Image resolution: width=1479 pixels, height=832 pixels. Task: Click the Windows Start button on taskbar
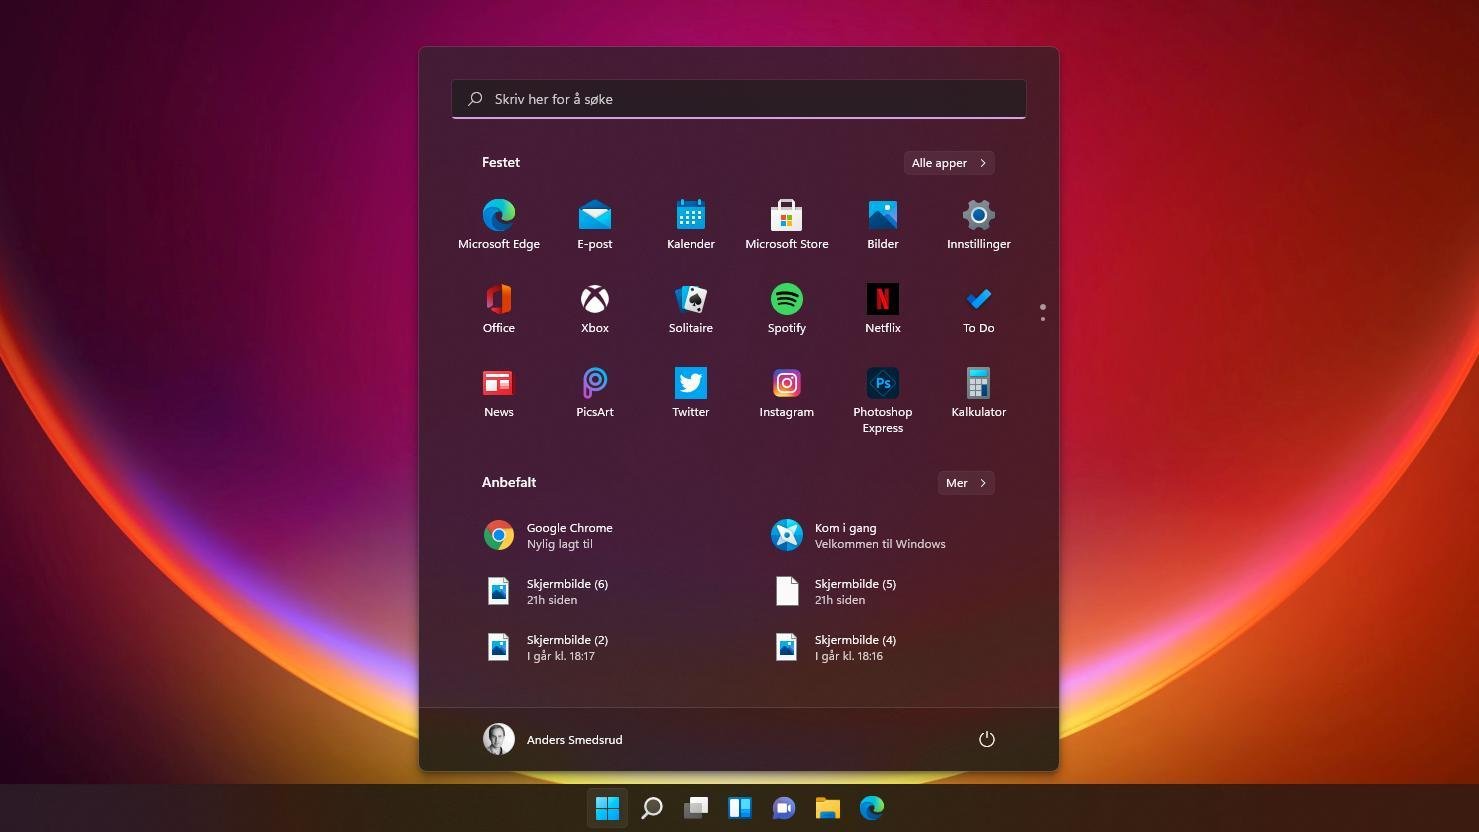tap(607, 808)
